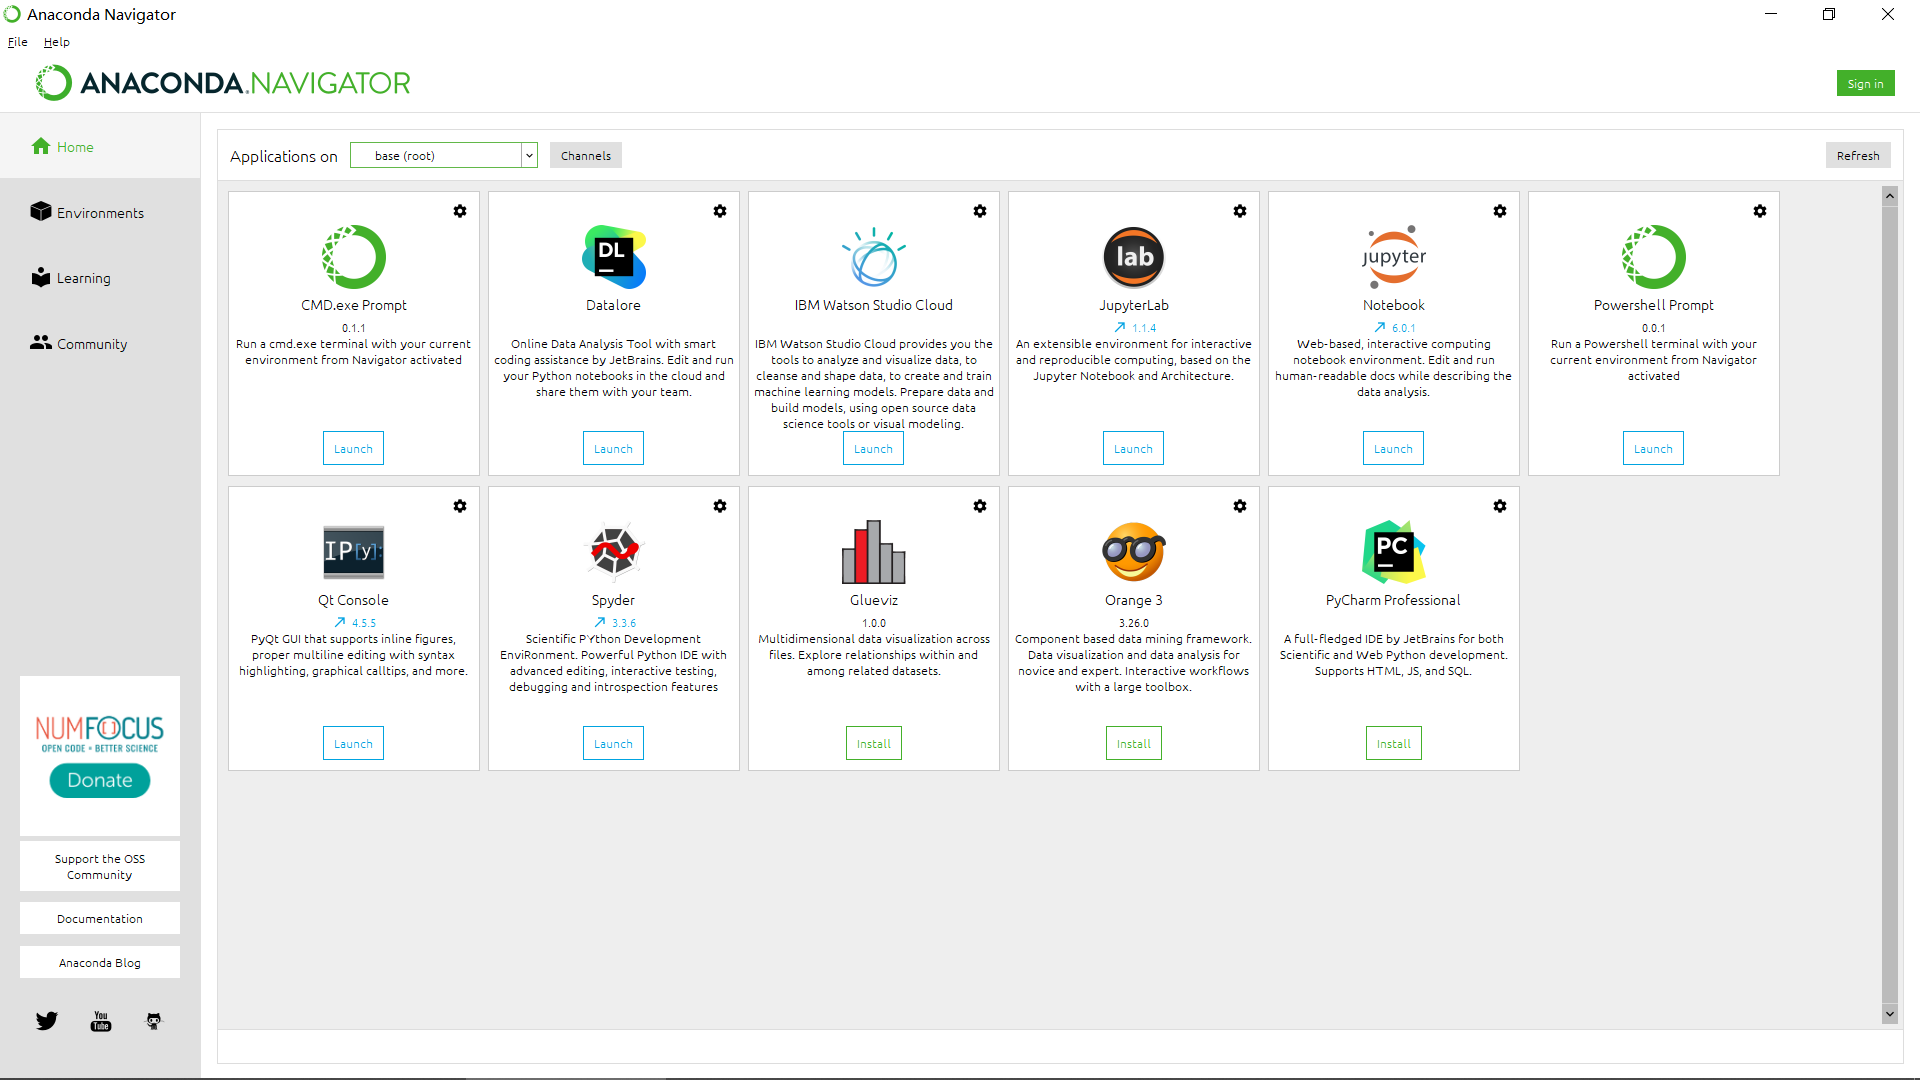Click the Powershell Prompt app icon
1920x1080 pixels.
[1654, 257]
